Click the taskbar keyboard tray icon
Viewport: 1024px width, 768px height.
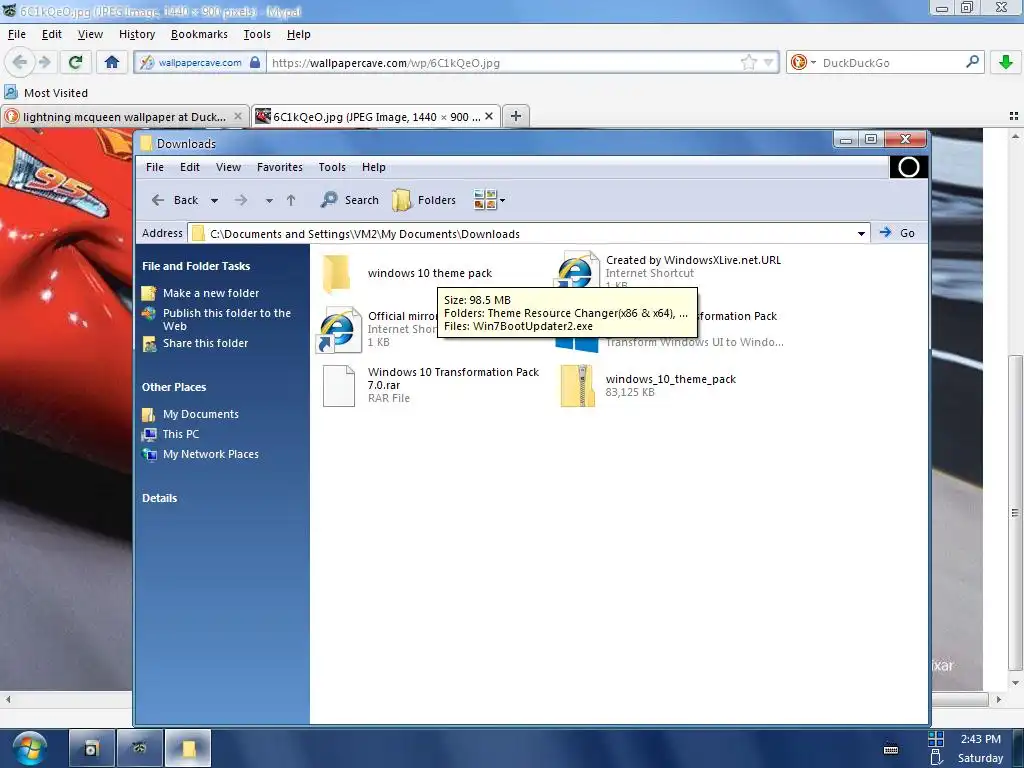click(891, 749)
